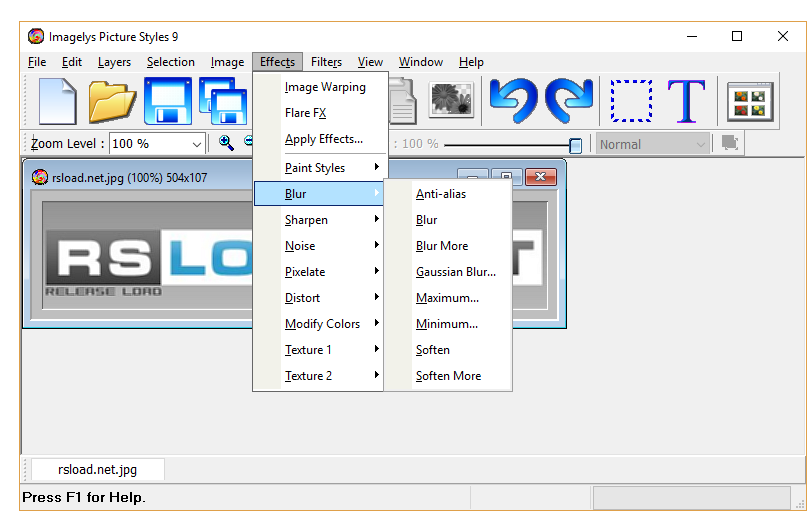This screenshot has width=812, height=522.
Task: Open the Selection menu
Action: [x=170, y=62]
